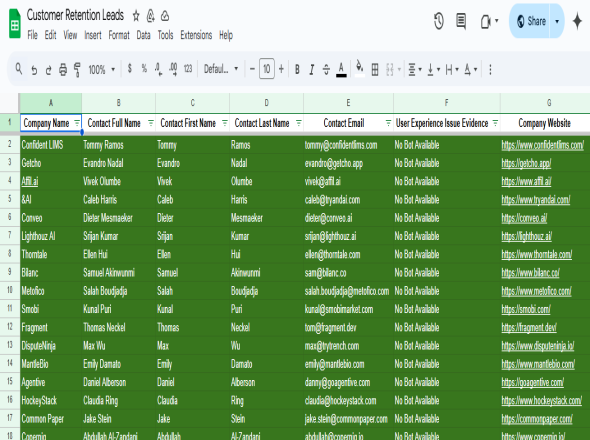Click the merge cells icon

(x=390, y=70)
